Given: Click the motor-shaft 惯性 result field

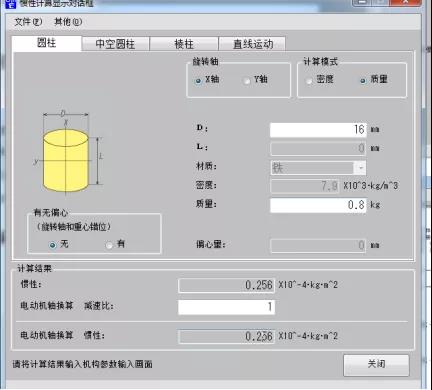Looking at the screenshot, I should [227, 337].
